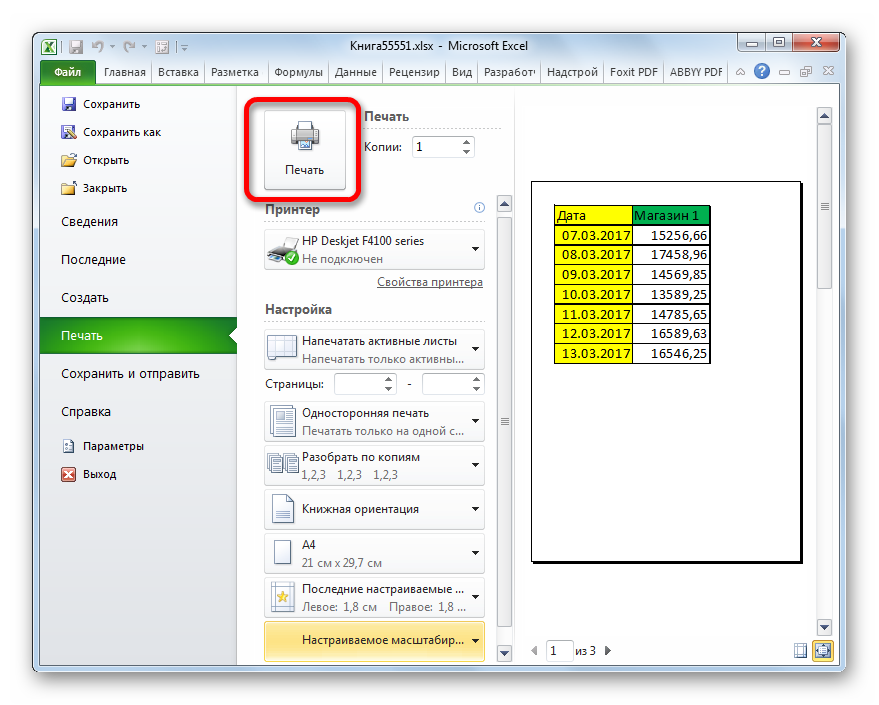The width and height of the screenshot is (879, 705).
Task: Click the big printer Печать button
Action: click(x=304, y=149)
